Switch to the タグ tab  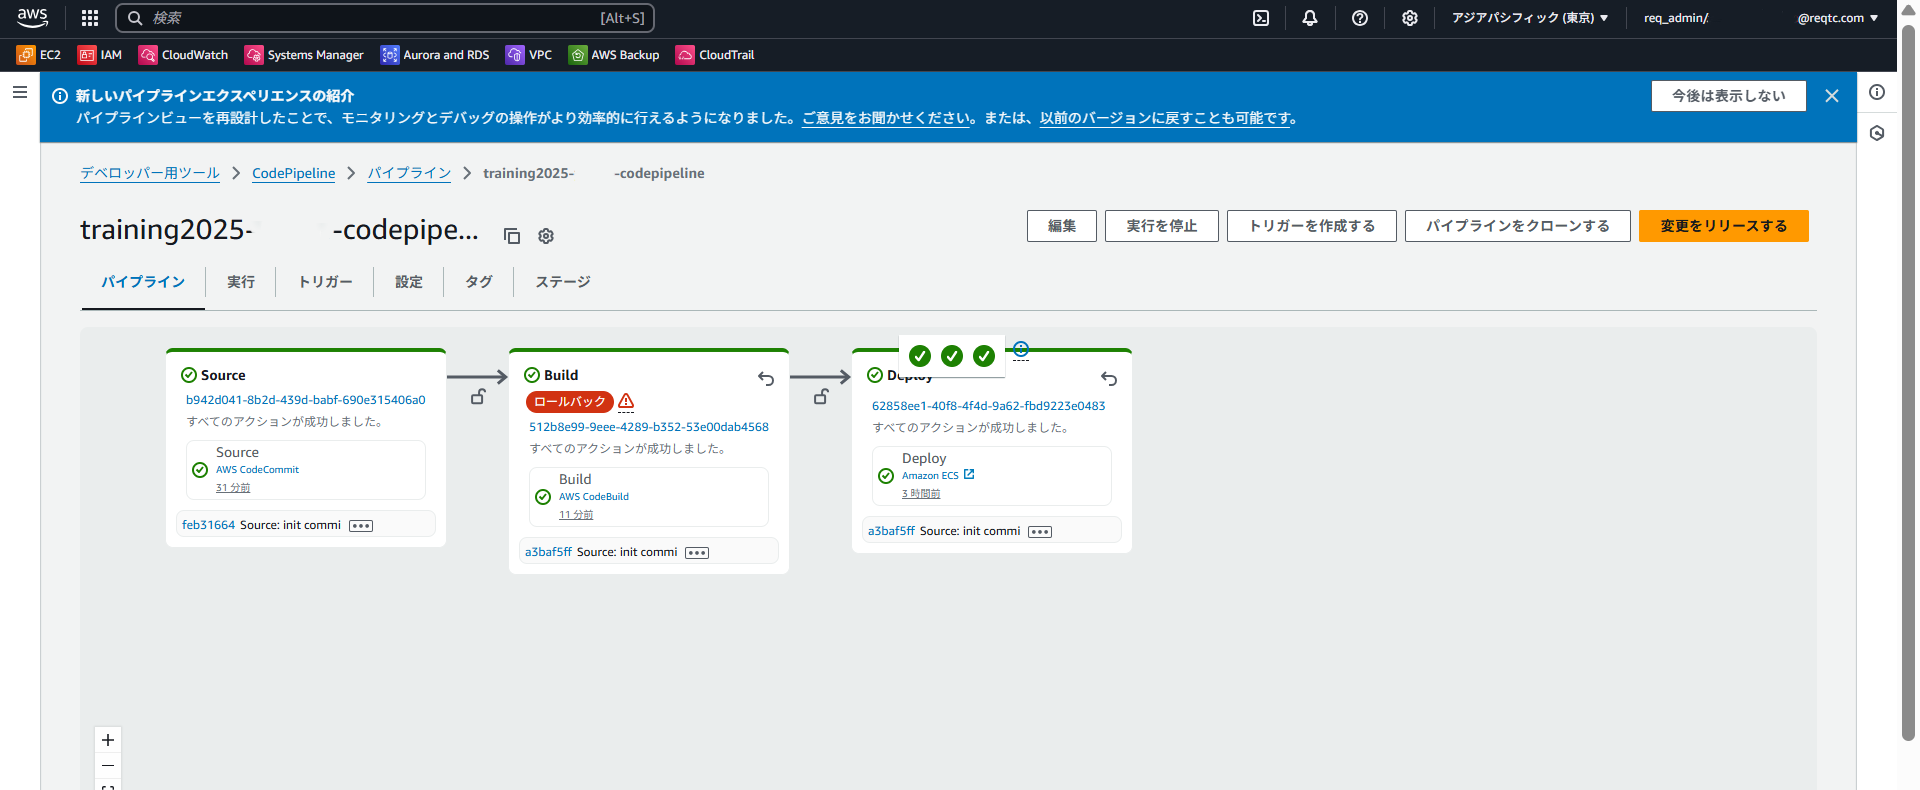coord(479,282)
